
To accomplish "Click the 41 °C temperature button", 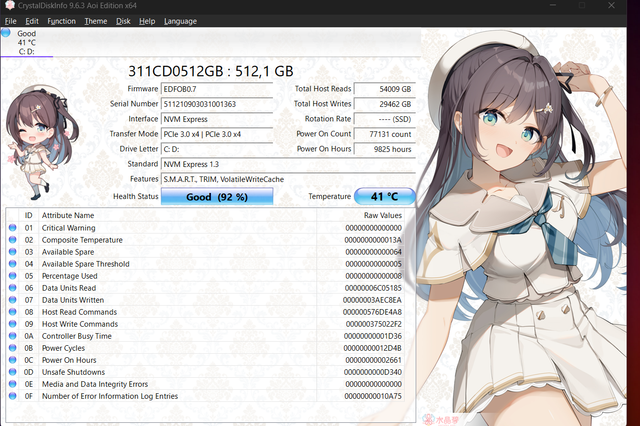I will click(384, 196).
